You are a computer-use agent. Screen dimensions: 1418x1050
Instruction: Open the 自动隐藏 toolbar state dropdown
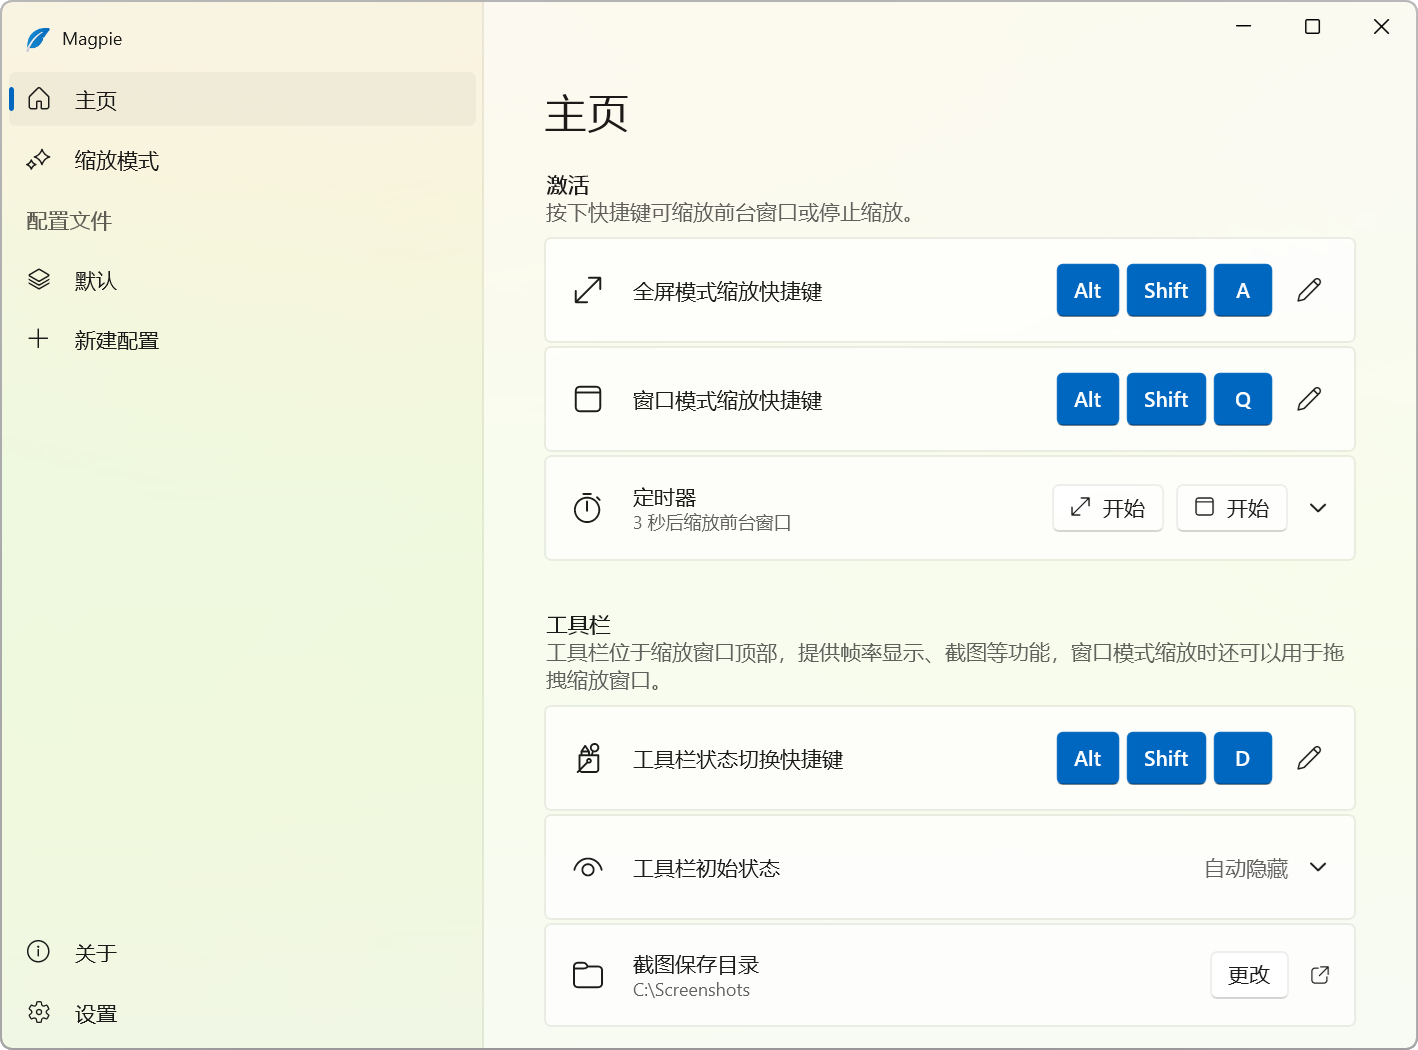[1267, 868]
